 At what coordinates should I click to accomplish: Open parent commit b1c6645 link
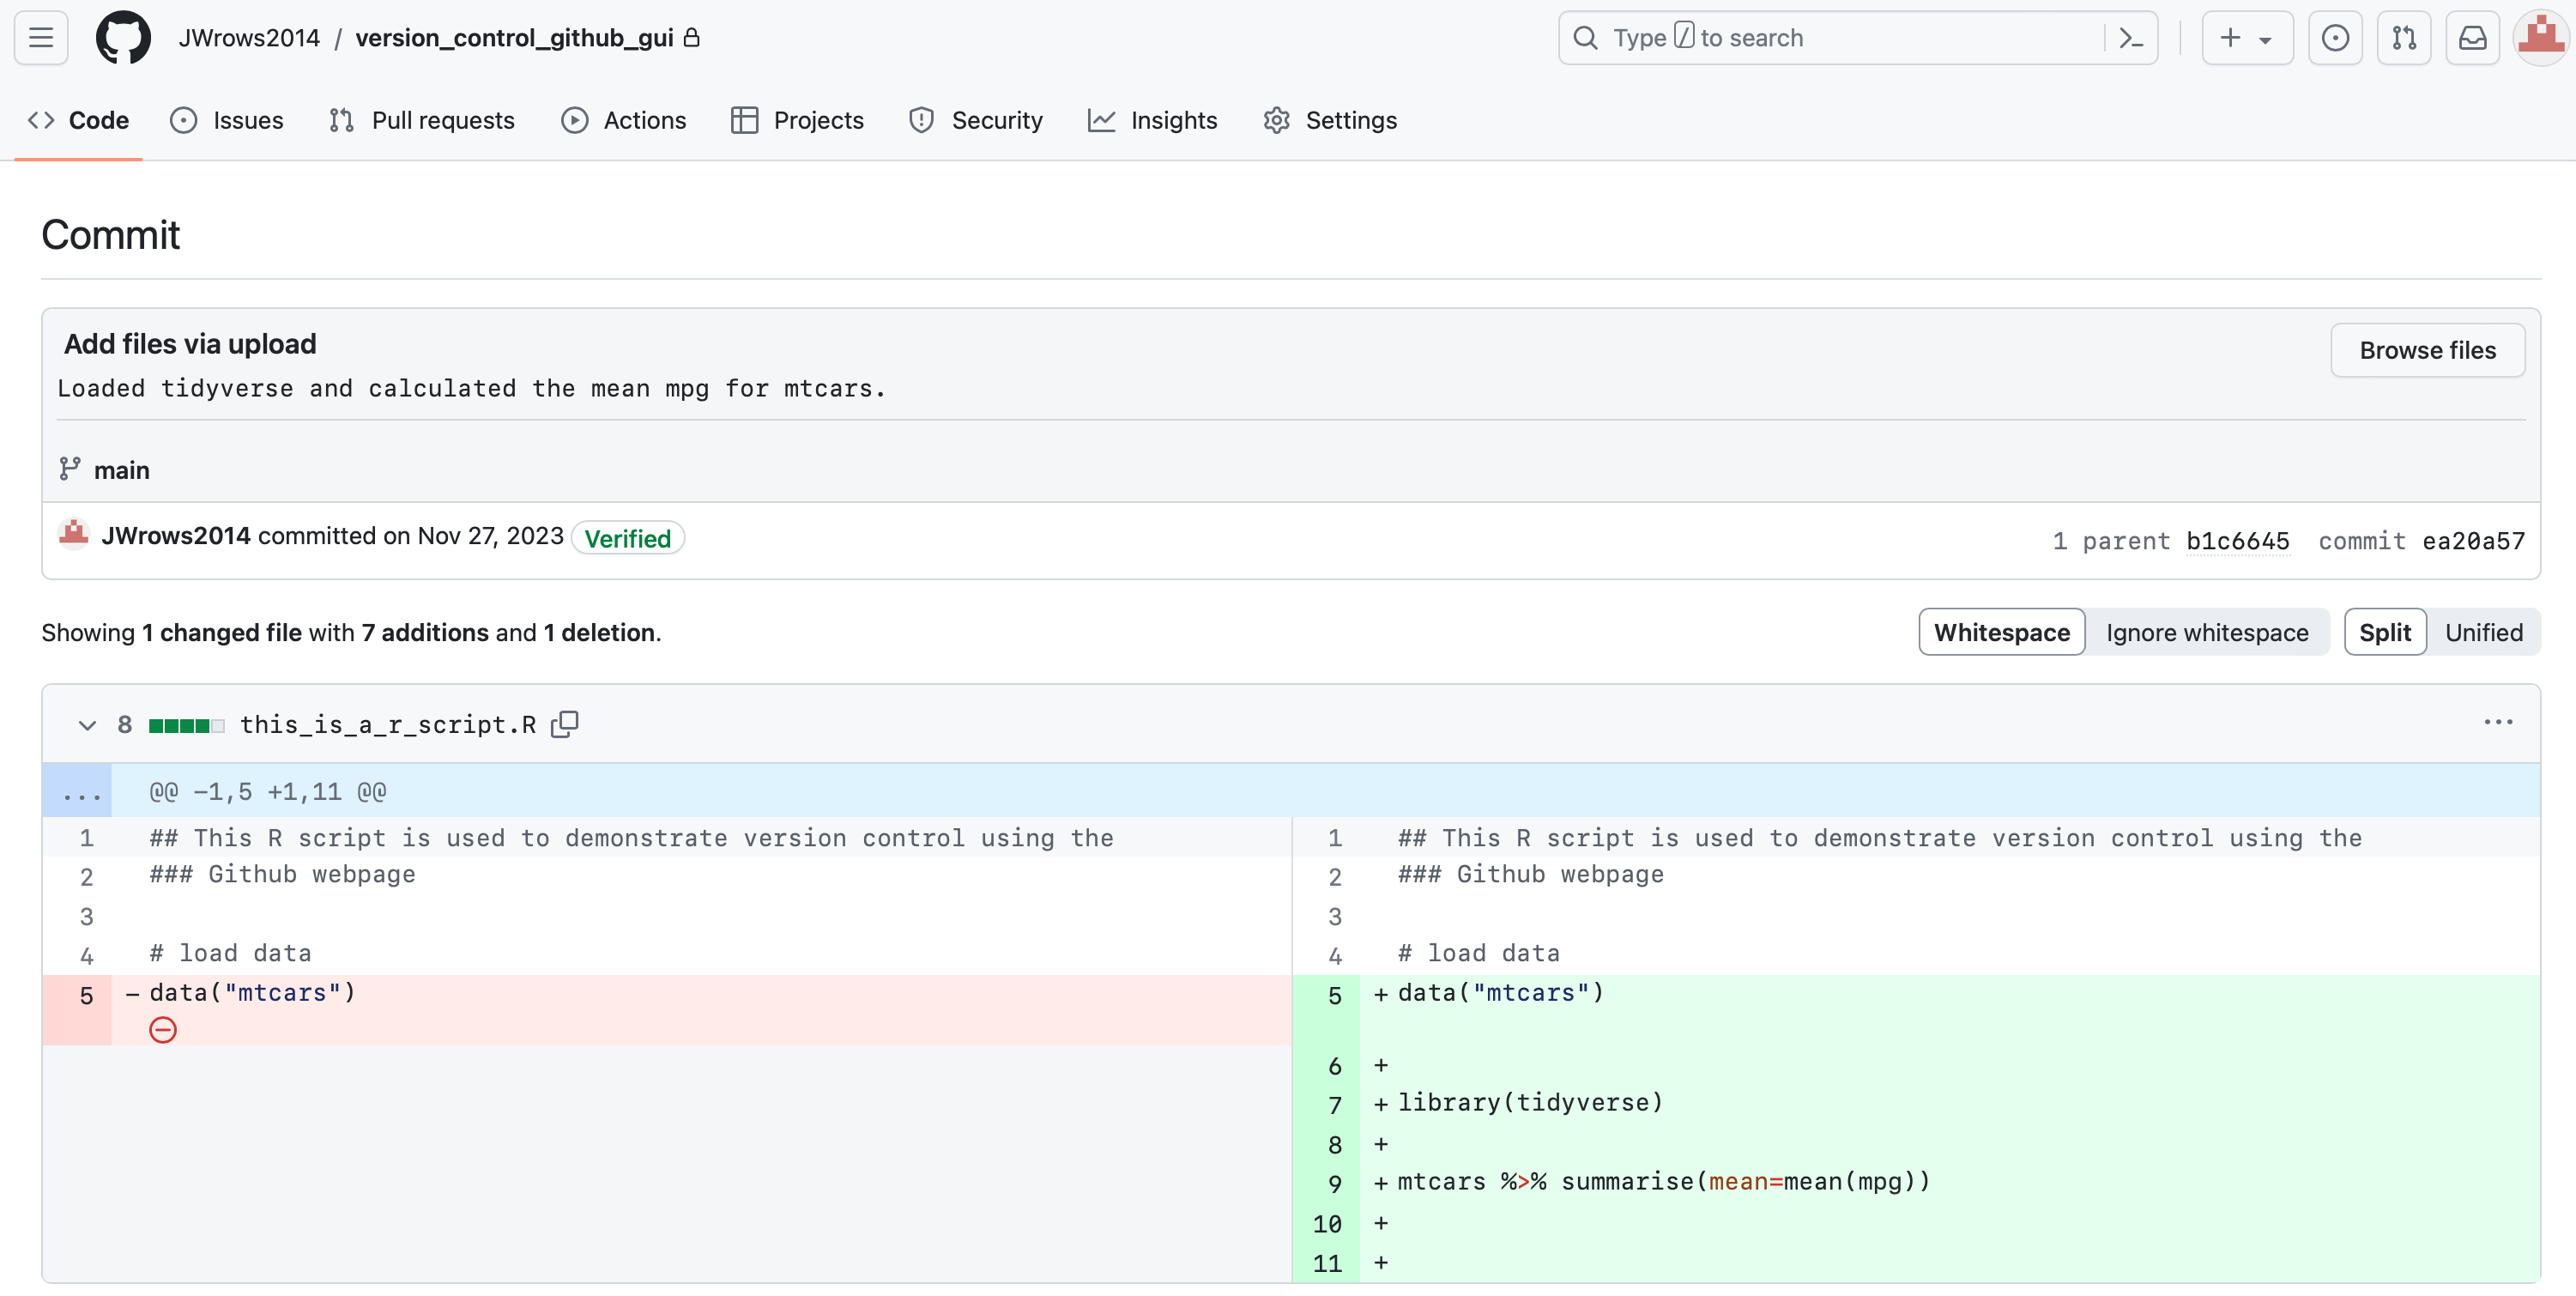2237,541
